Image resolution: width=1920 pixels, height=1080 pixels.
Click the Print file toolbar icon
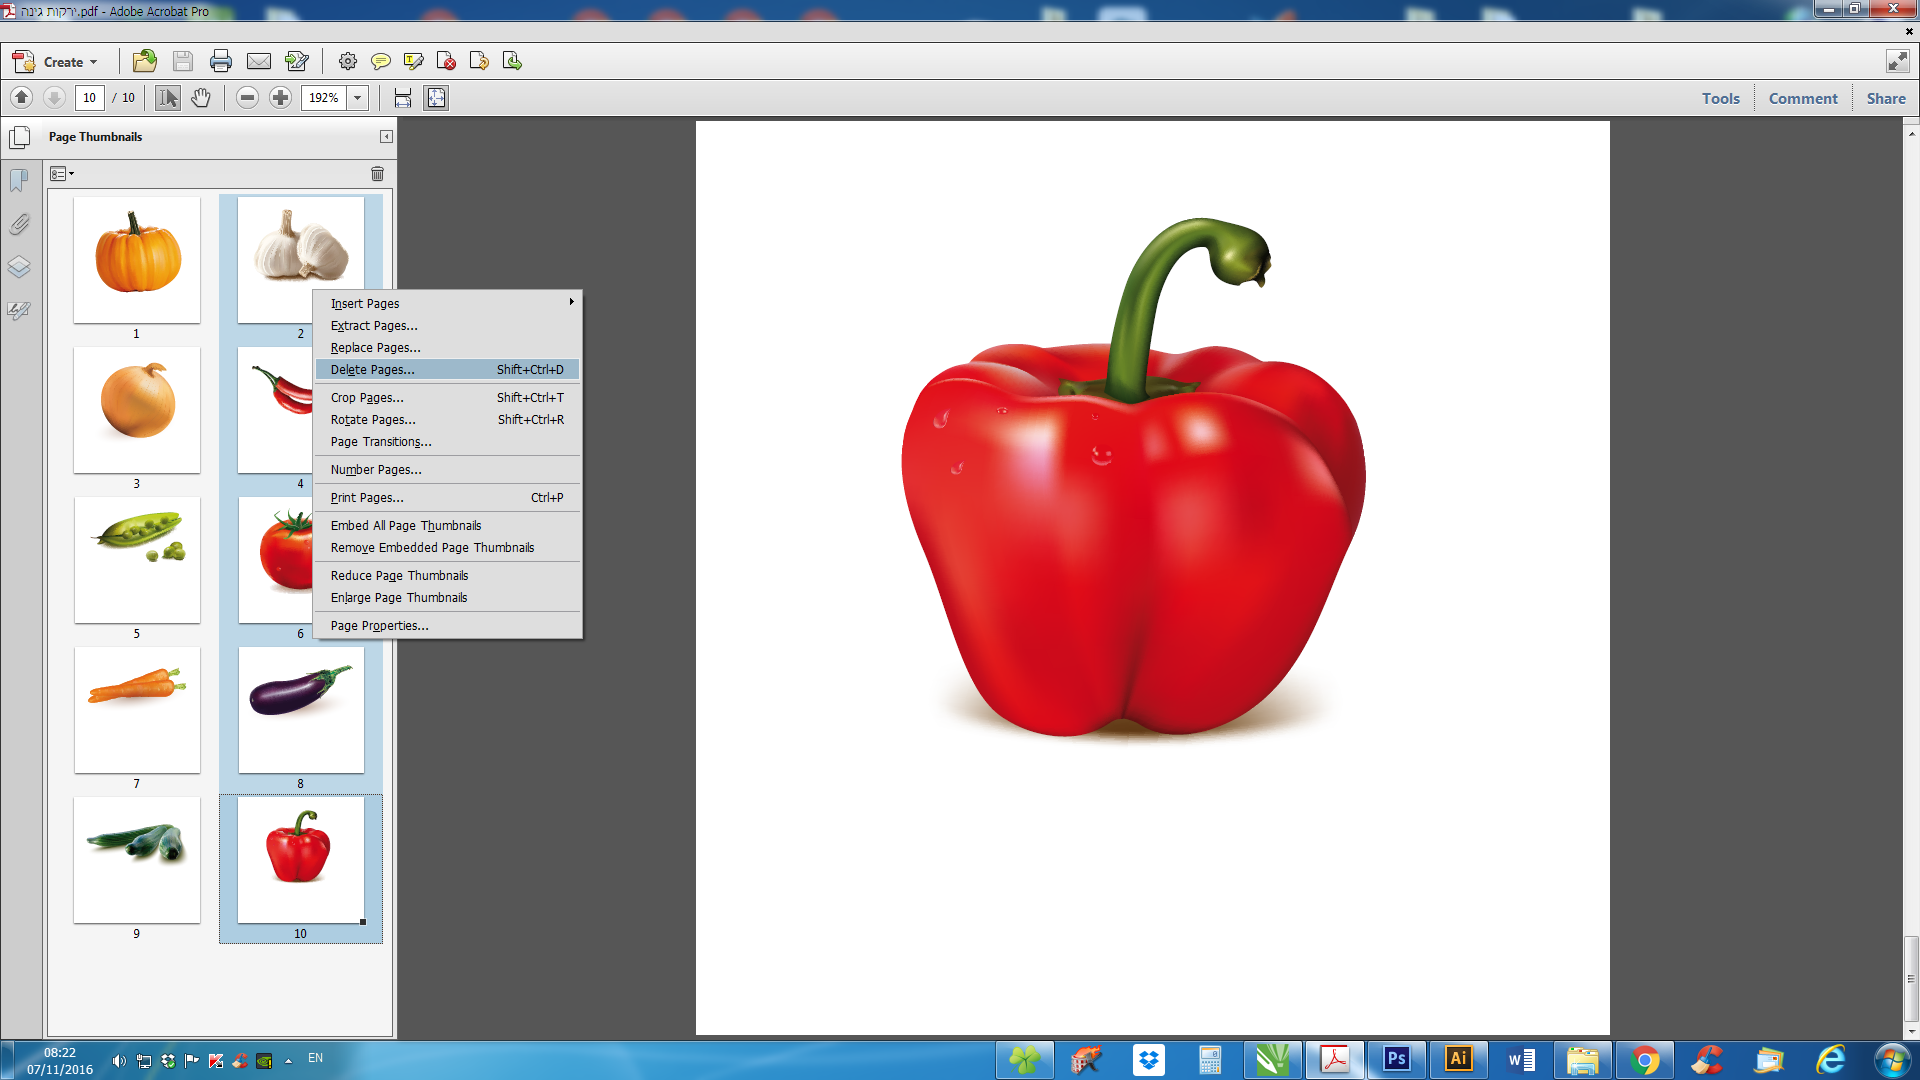[x=220, y=62]
